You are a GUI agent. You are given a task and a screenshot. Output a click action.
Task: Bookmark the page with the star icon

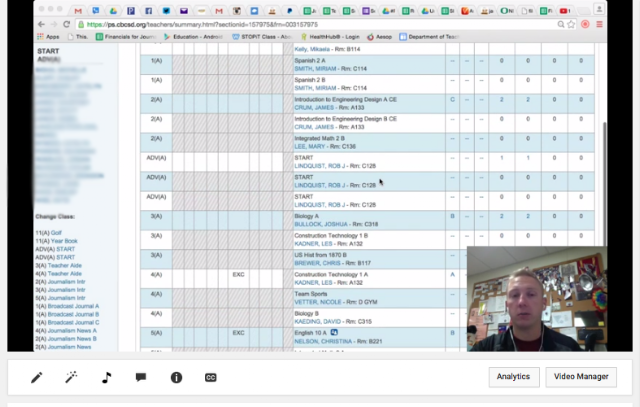[571, 24]
